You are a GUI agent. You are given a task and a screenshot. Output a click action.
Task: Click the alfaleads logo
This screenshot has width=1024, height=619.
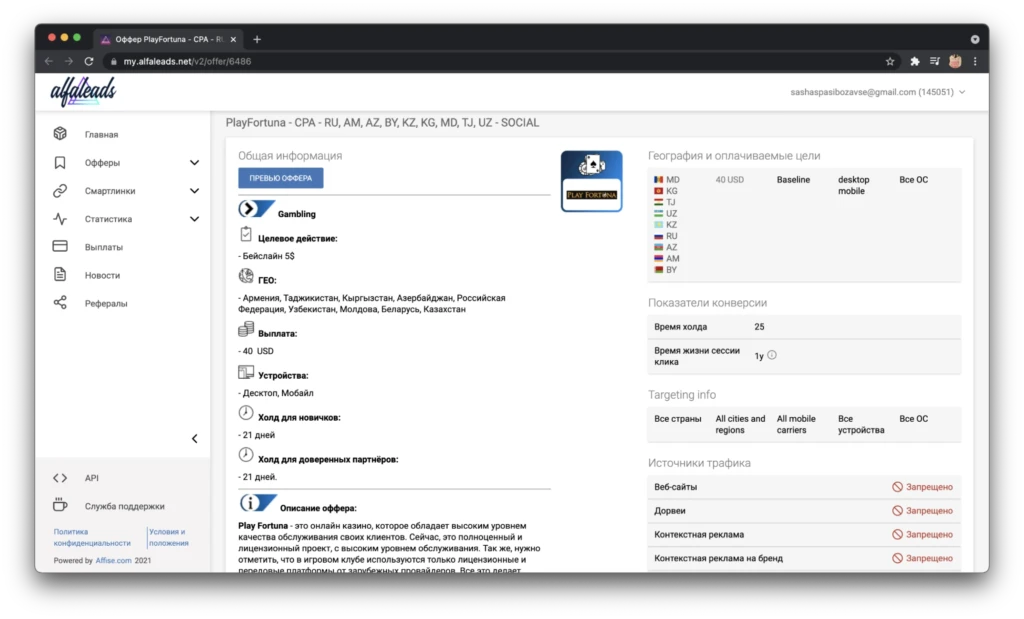pyautogui.click(x=83, y=91)
